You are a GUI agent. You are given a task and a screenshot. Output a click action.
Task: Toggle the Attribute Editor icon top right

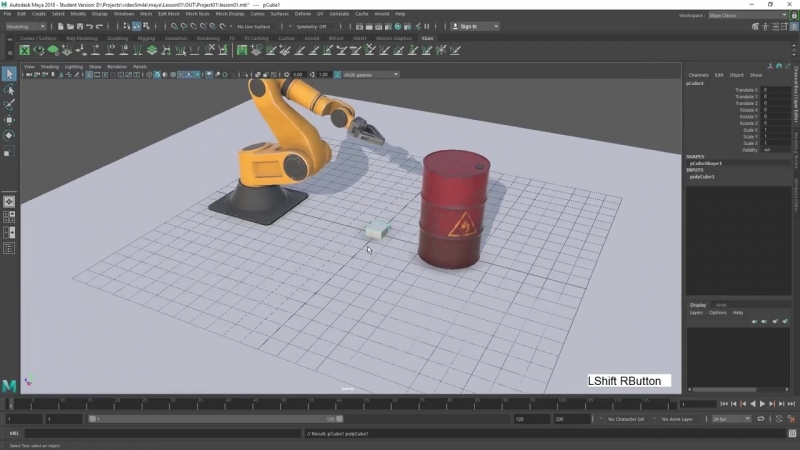pos(775,27)
